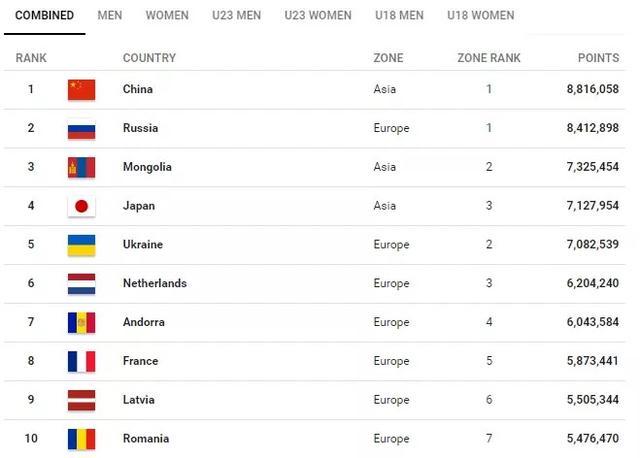Screen dimensions: 640x458
Task: Click the Ukraine flag icon
Action: point(81,245)
